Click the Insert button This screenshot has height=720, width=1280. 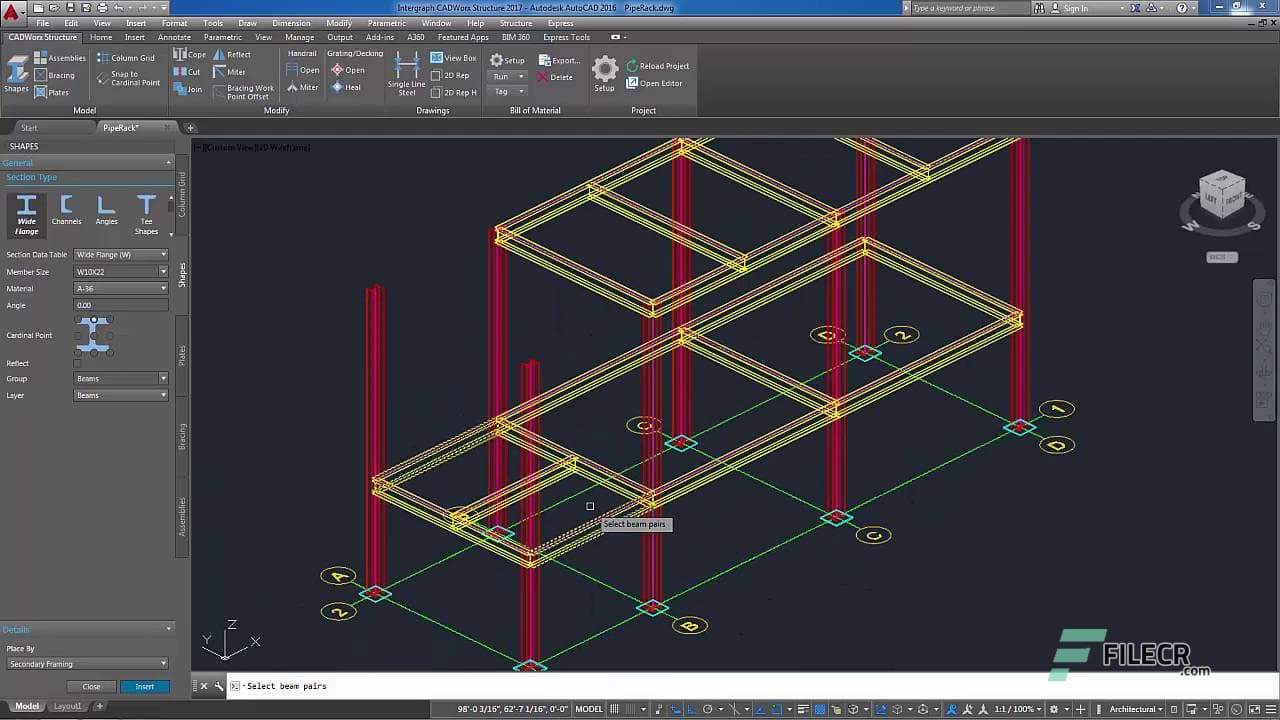coord(145,687)
